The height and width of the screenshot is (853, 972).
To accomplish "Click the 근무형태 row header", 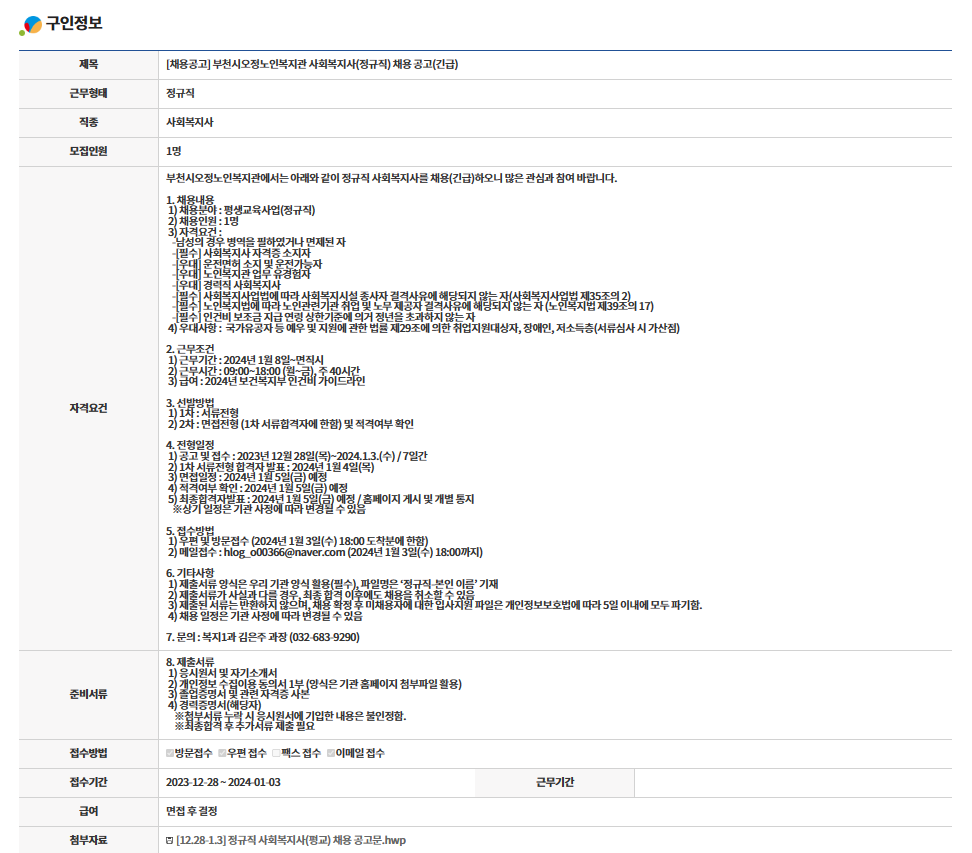I will click(x=88, y=94).
